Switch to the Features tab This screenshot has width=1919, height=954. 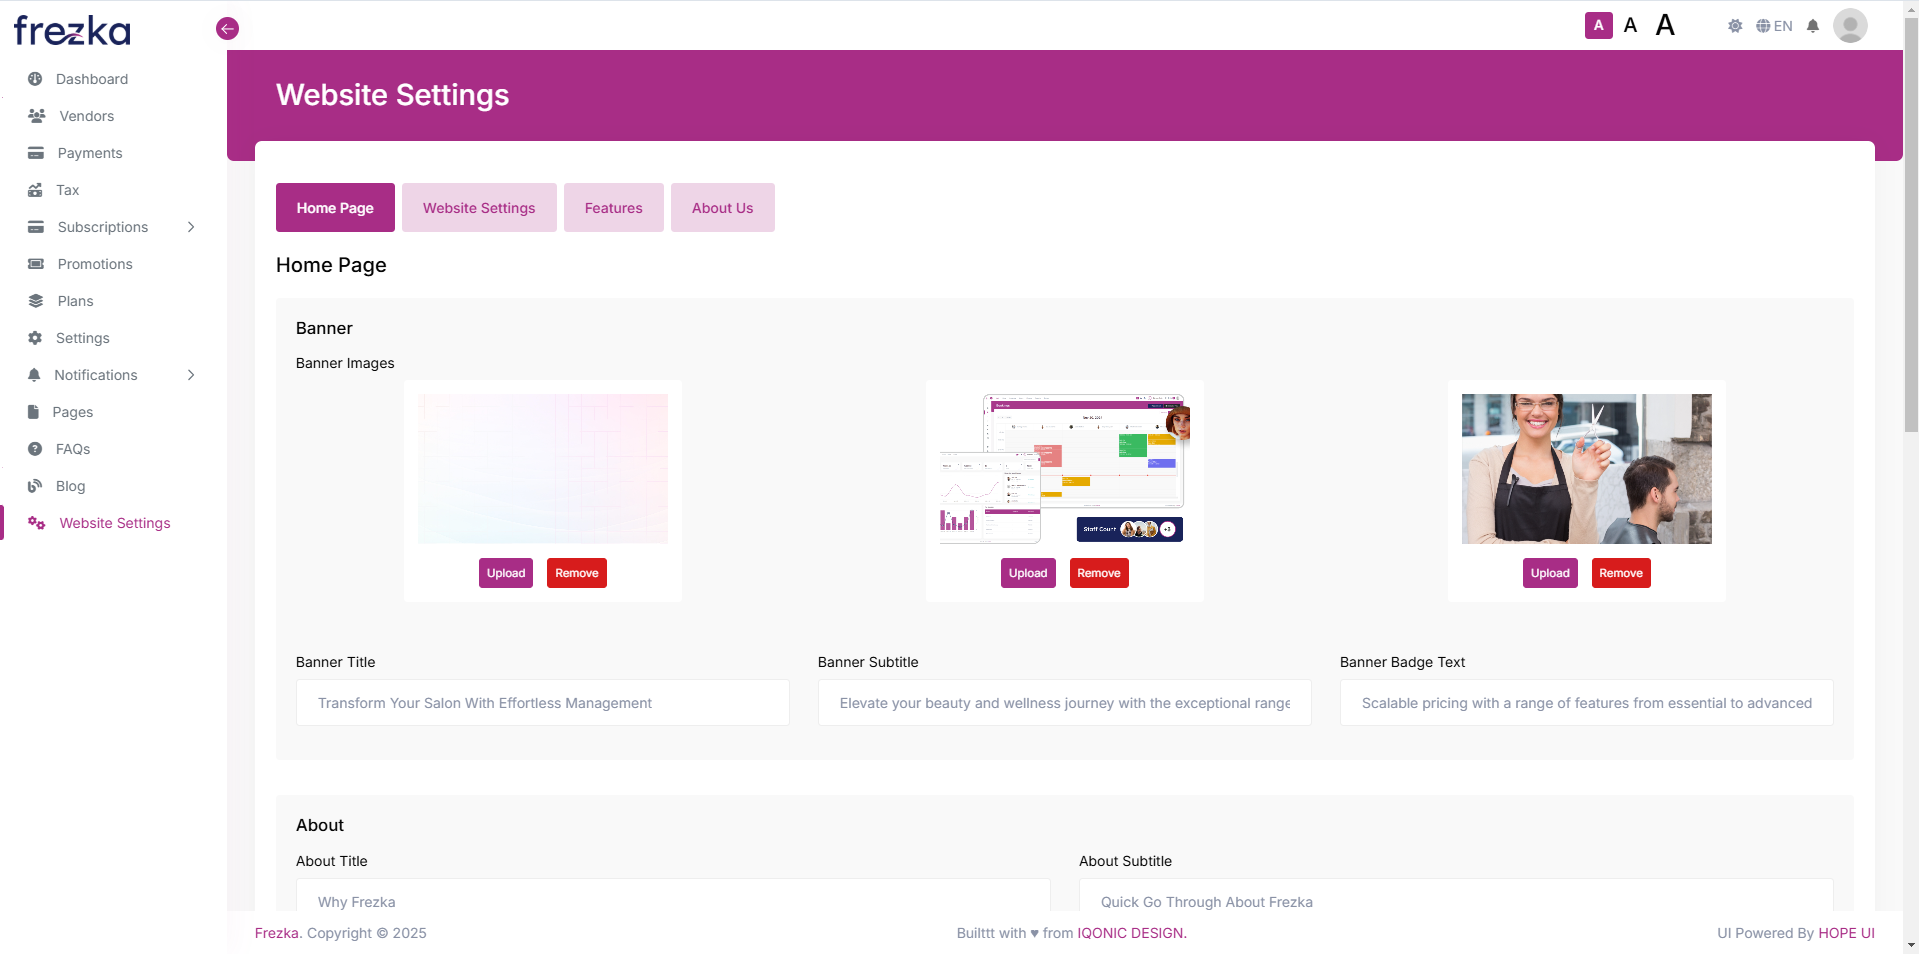tap(613, 207)
